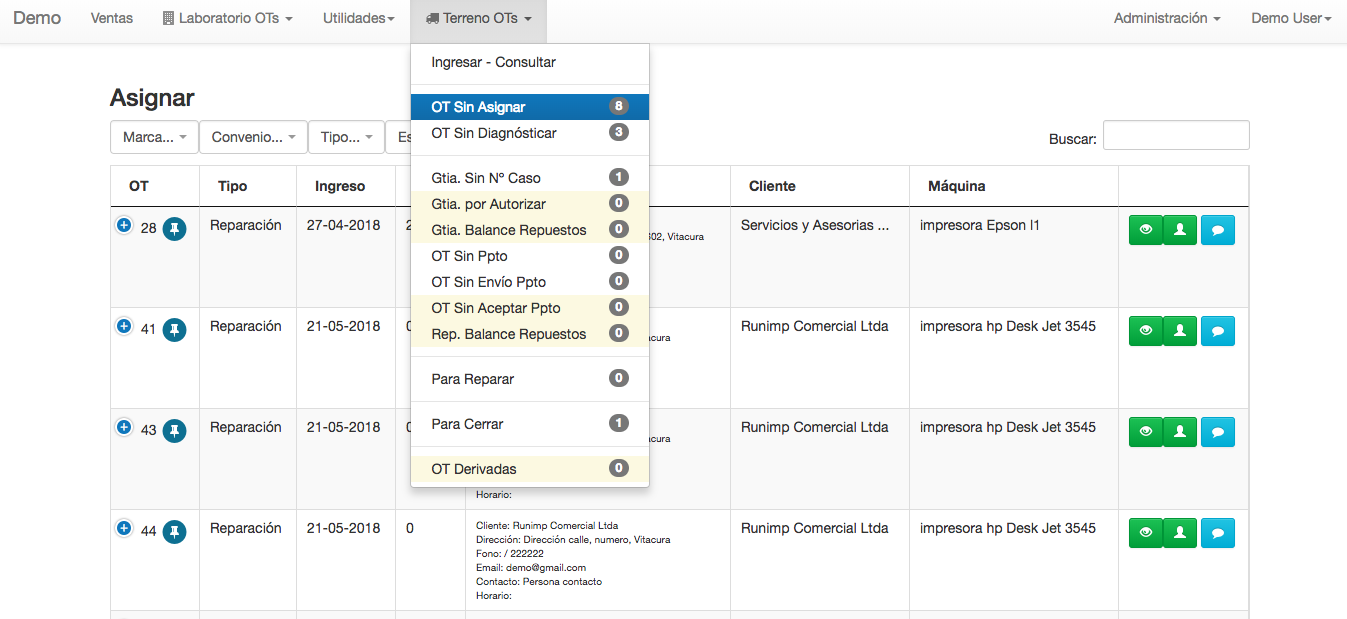Sort table by Tipo column header
Image resolution: width=1347 pixels, height=619 pixels.
click(x=248, y=186)
